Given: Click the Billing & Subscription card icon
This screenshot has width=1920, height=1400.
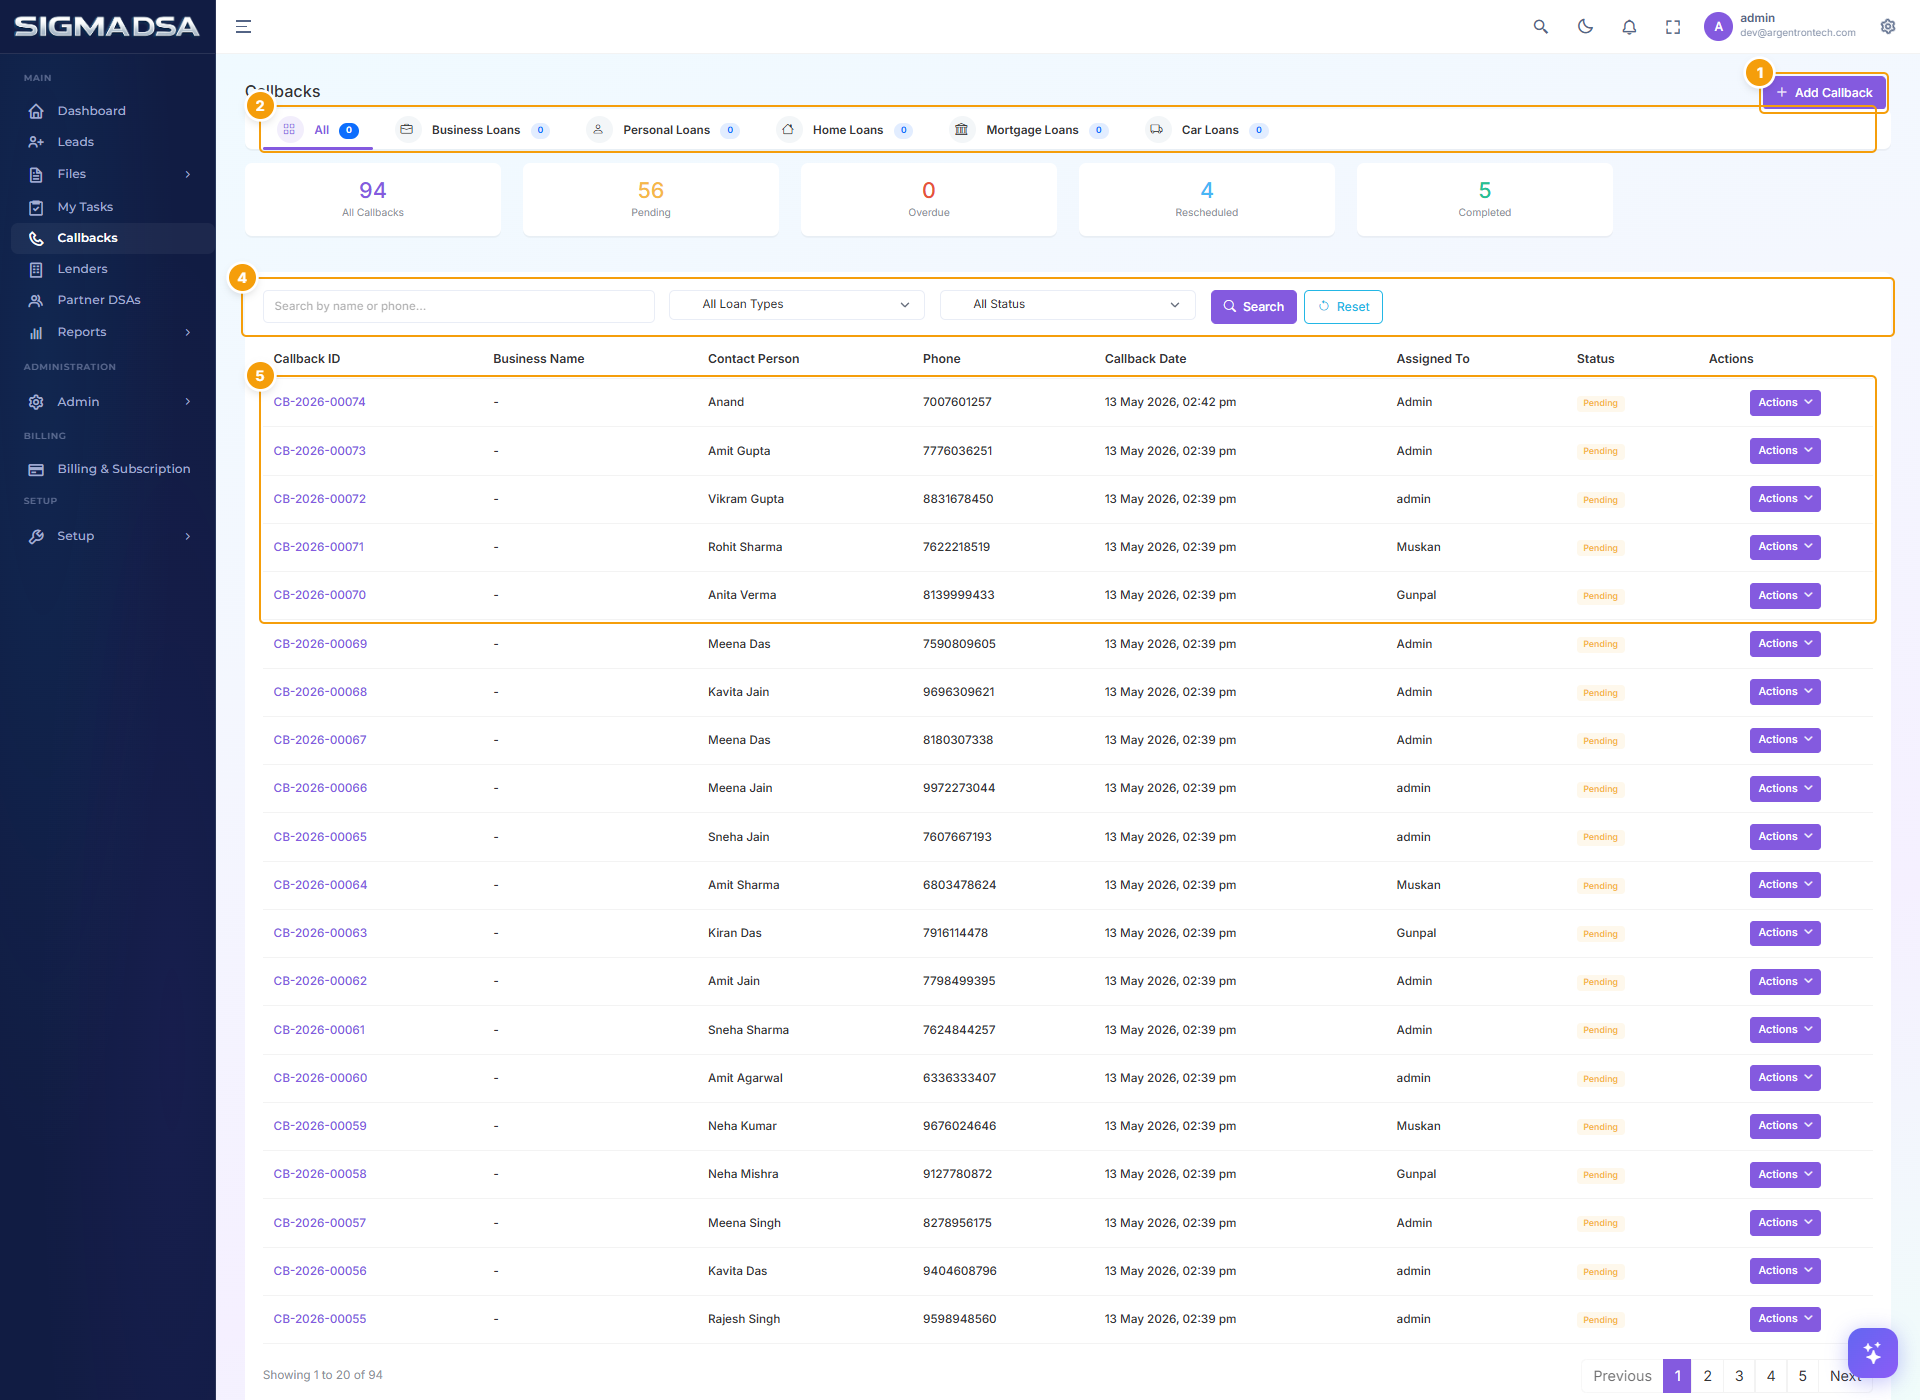Looking at the screenshot, I should (x=36, y=469).
